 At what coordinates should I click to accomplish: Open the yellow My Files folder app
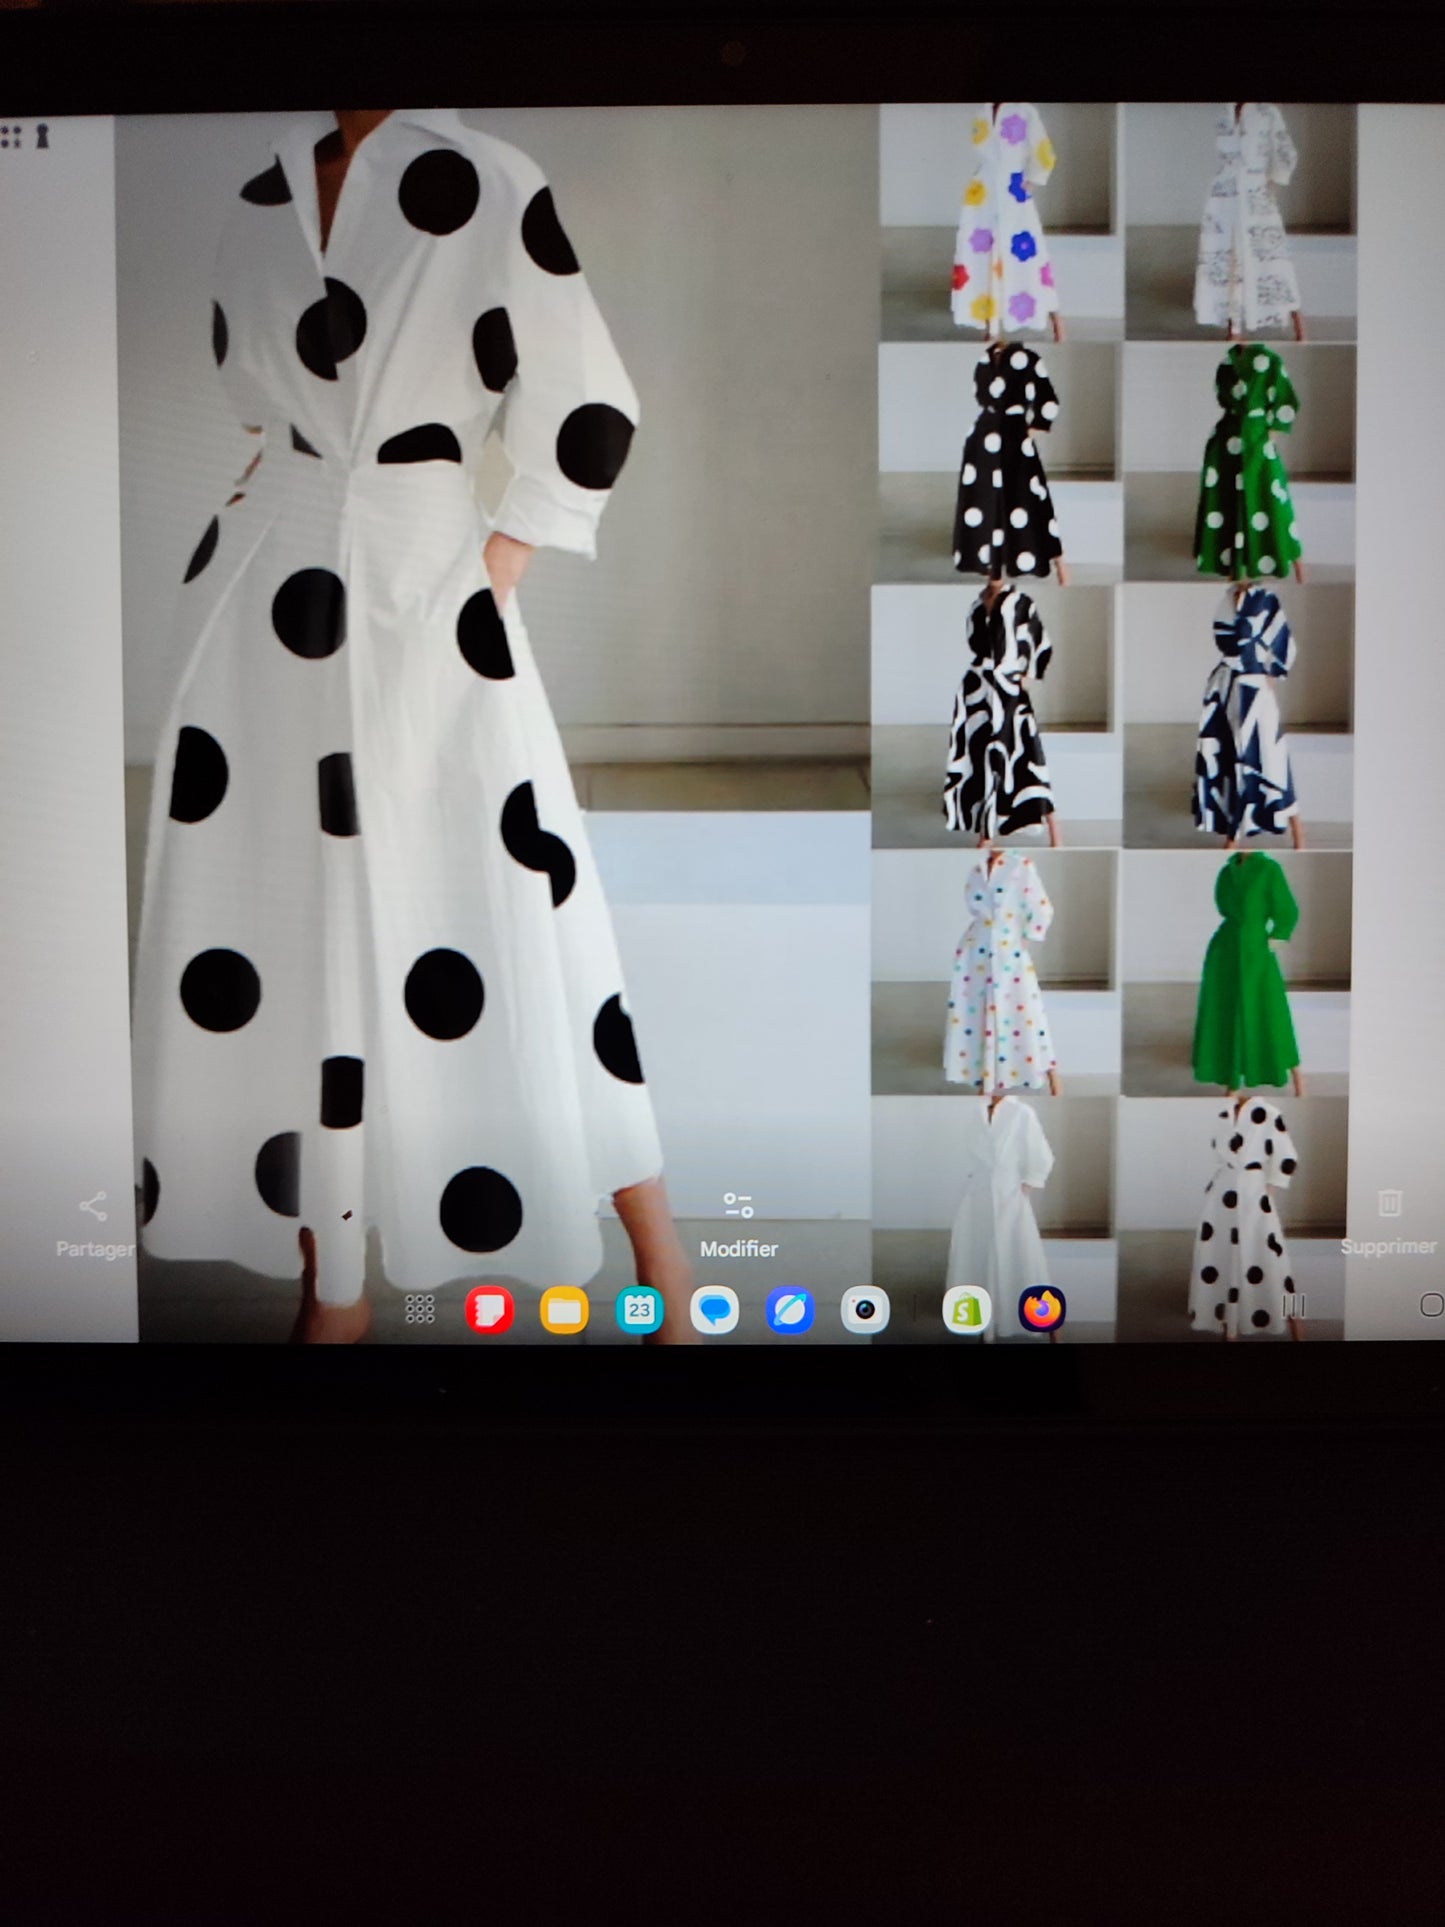565,1309
